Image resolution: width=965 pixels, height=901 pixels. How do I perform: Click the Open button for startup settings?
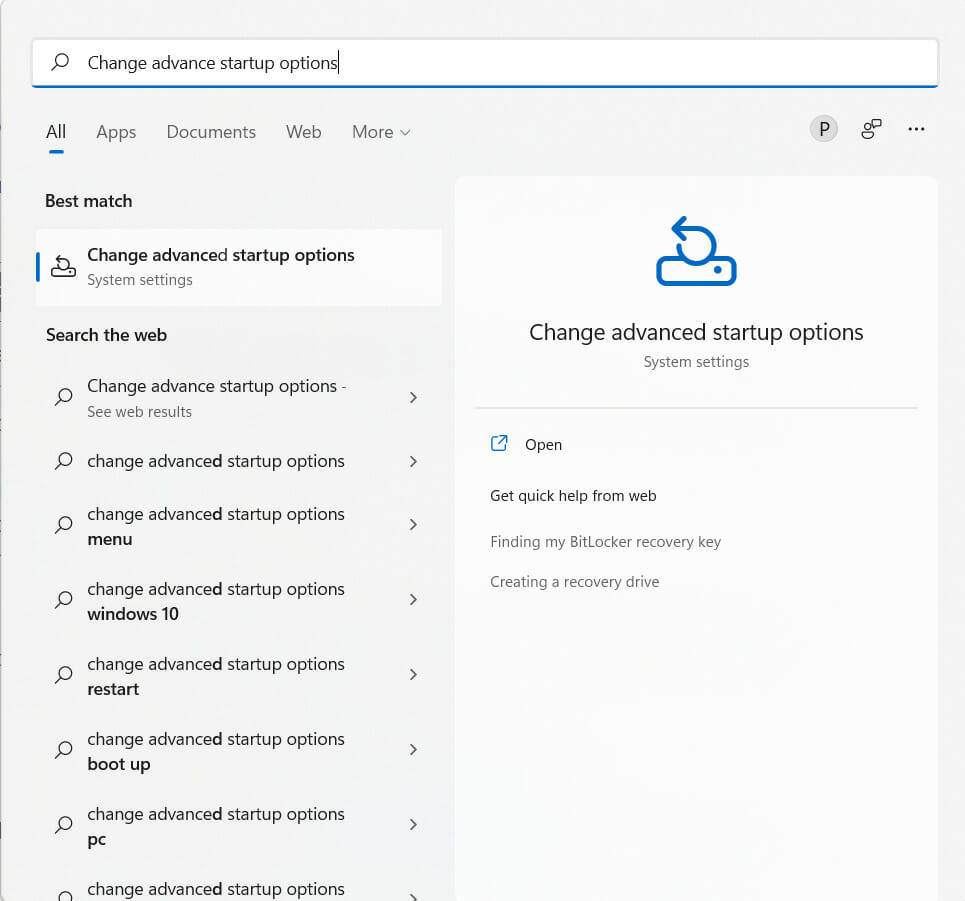point(543,444)
